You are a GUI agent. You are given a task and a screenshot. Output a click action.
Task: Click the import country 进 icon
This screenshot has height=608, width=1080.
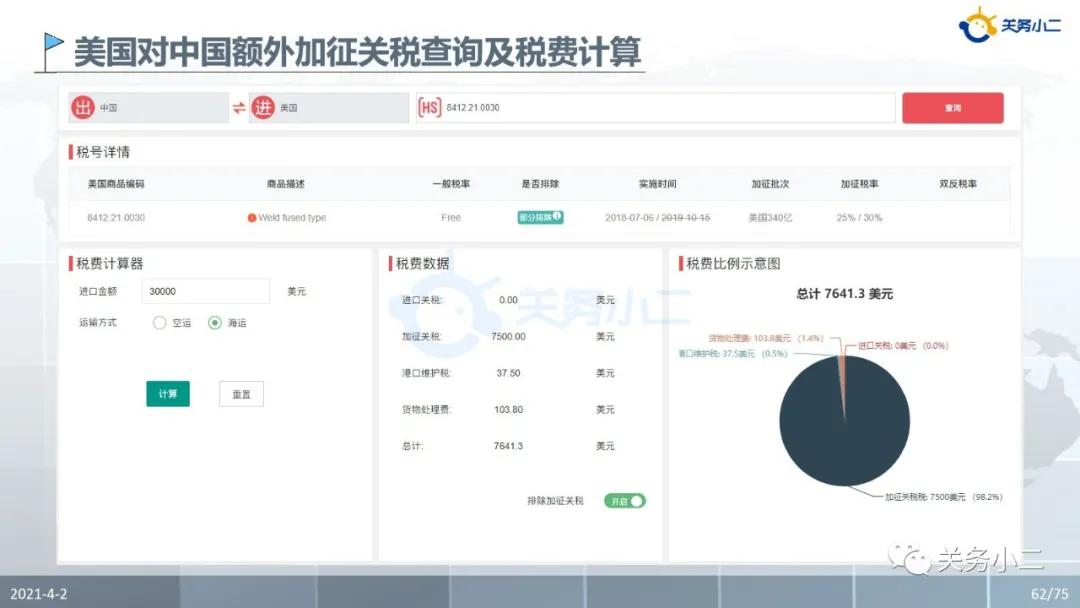(262, 107)
